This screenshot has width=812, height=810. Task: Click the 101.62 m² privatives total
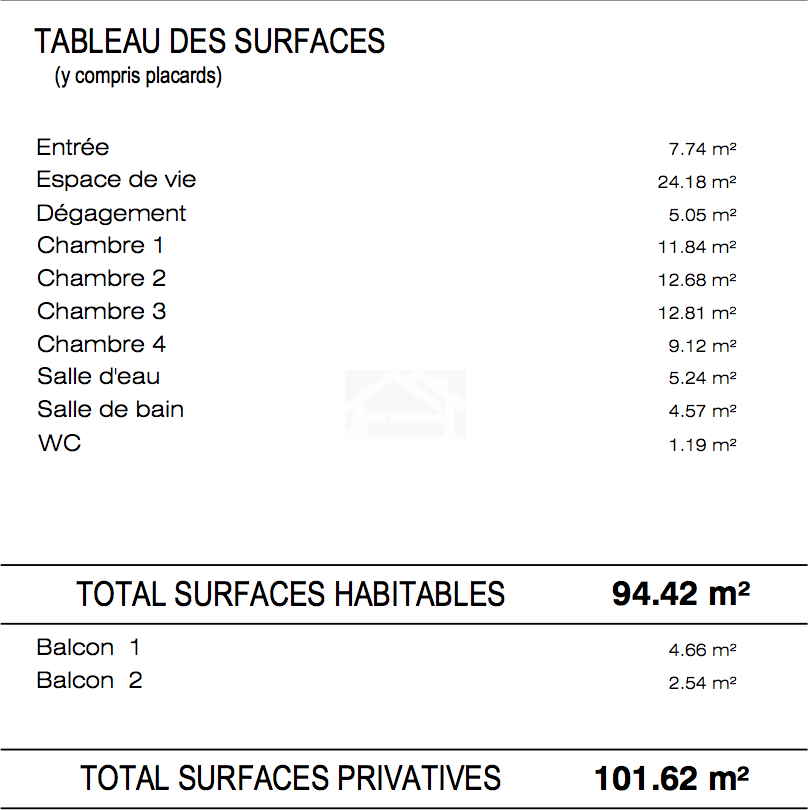[672, 778]
